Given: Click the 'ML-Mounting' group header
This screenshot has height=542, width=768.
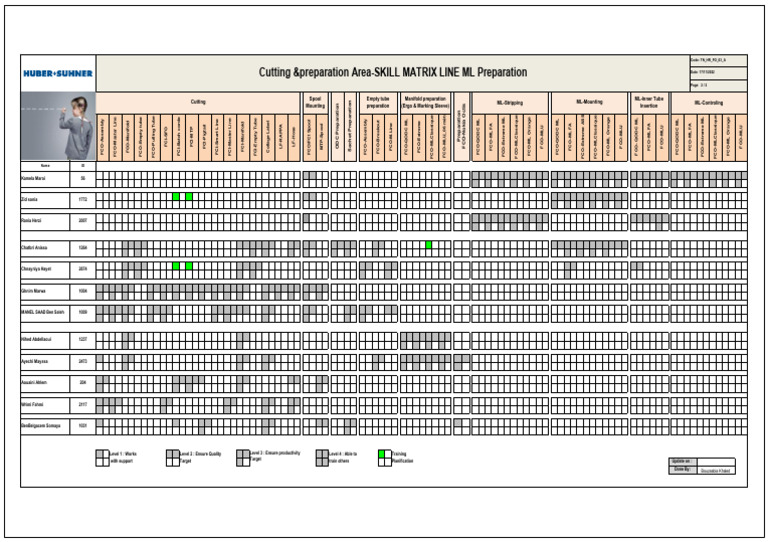Looking at the screenshot, I should pos(589,102).
